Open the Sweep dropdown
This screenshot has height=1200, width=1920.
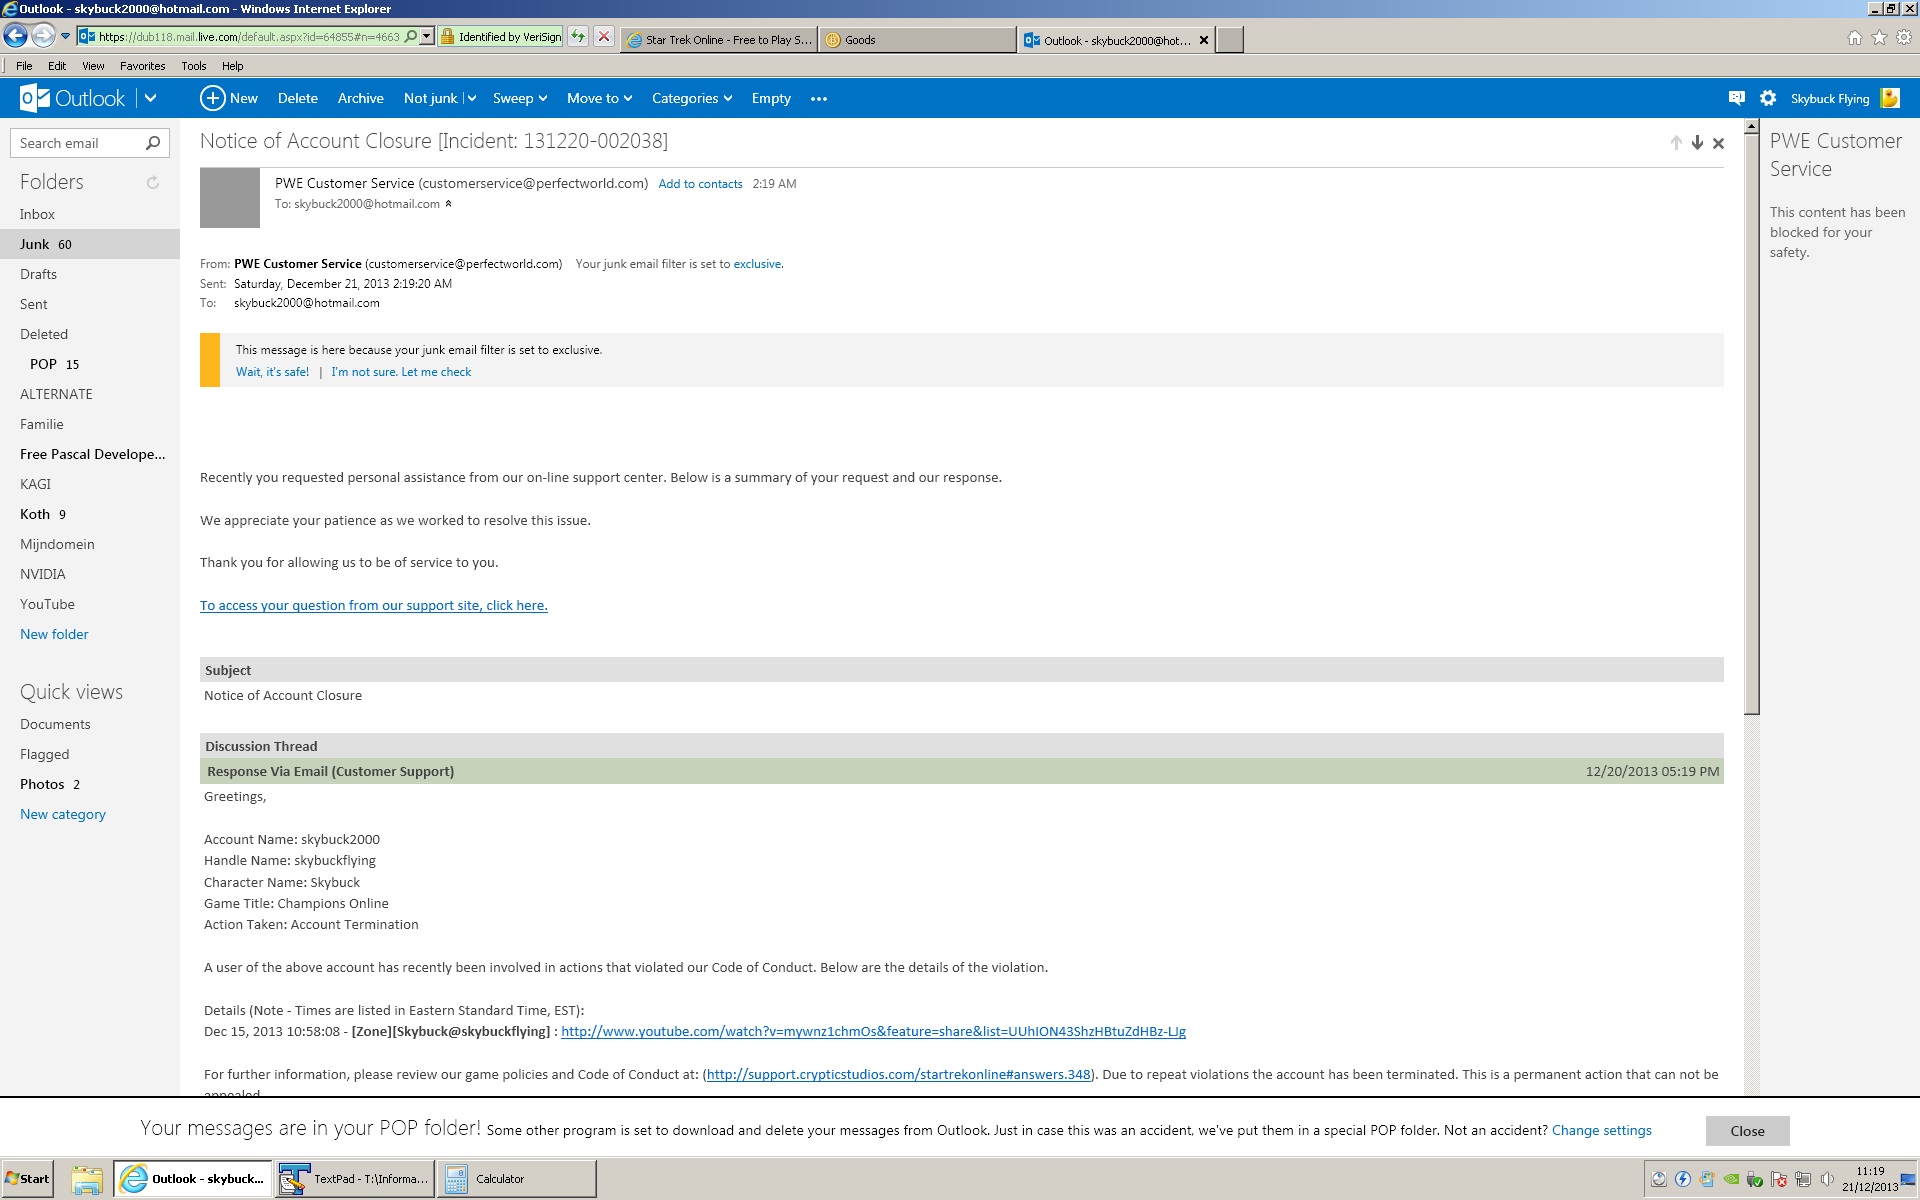click(519, 98)
